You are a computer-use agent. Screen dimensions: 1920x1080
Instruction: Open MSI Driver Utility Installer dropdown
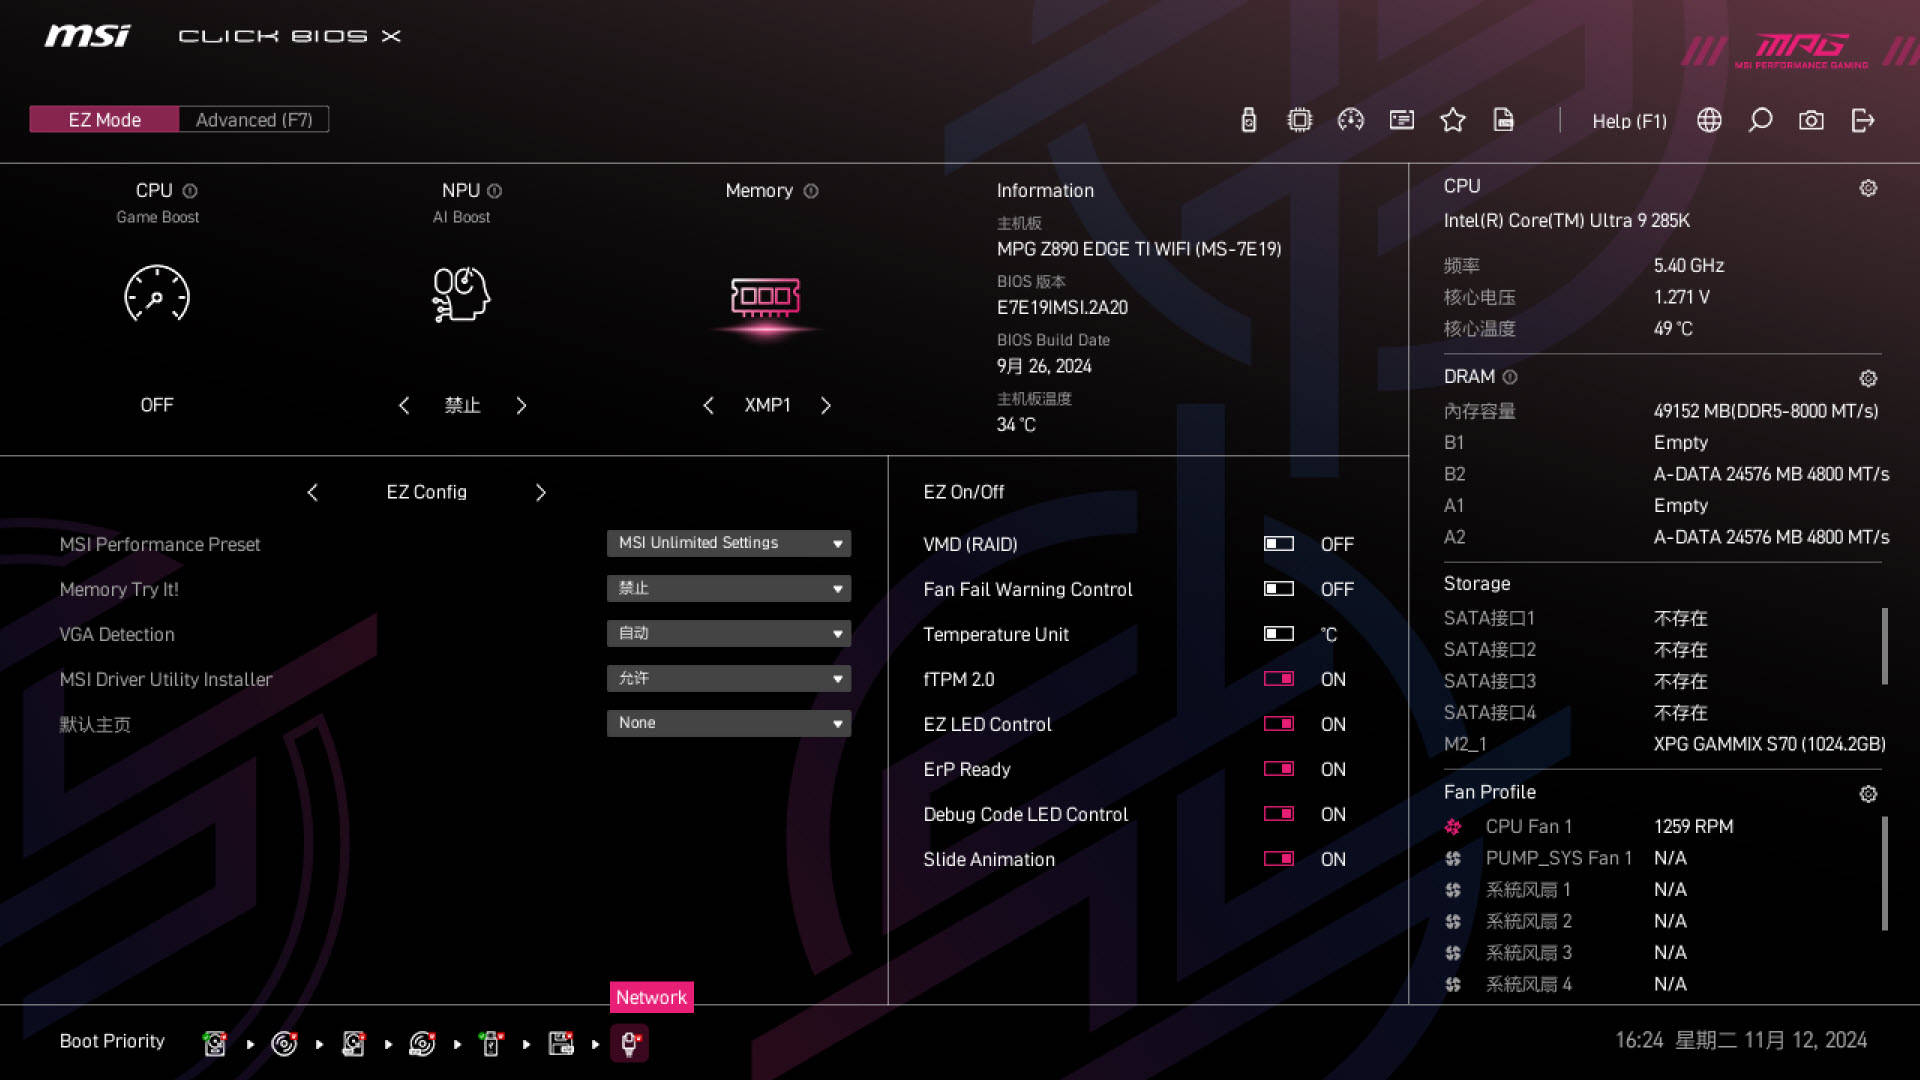728,678
